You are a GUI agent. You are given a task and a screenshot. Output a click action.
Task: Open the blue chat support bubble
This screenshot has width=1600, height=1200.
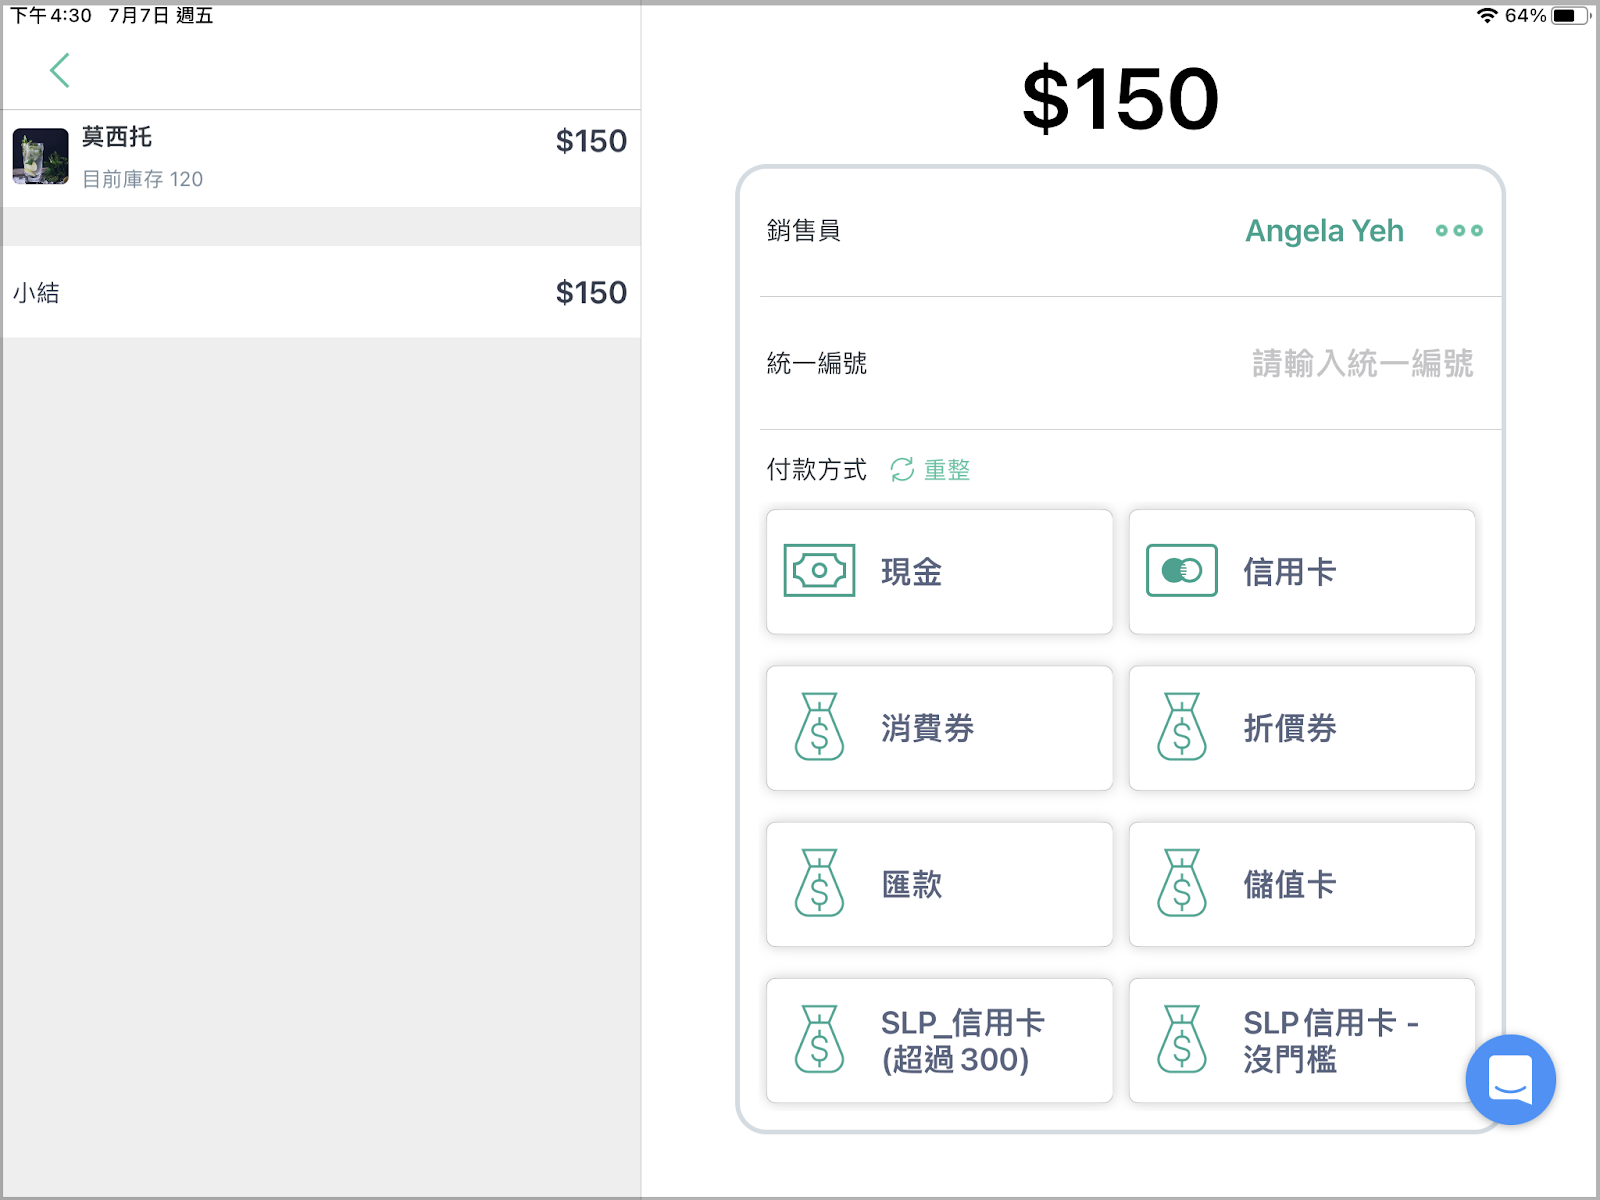[x=1510, y=1080]
